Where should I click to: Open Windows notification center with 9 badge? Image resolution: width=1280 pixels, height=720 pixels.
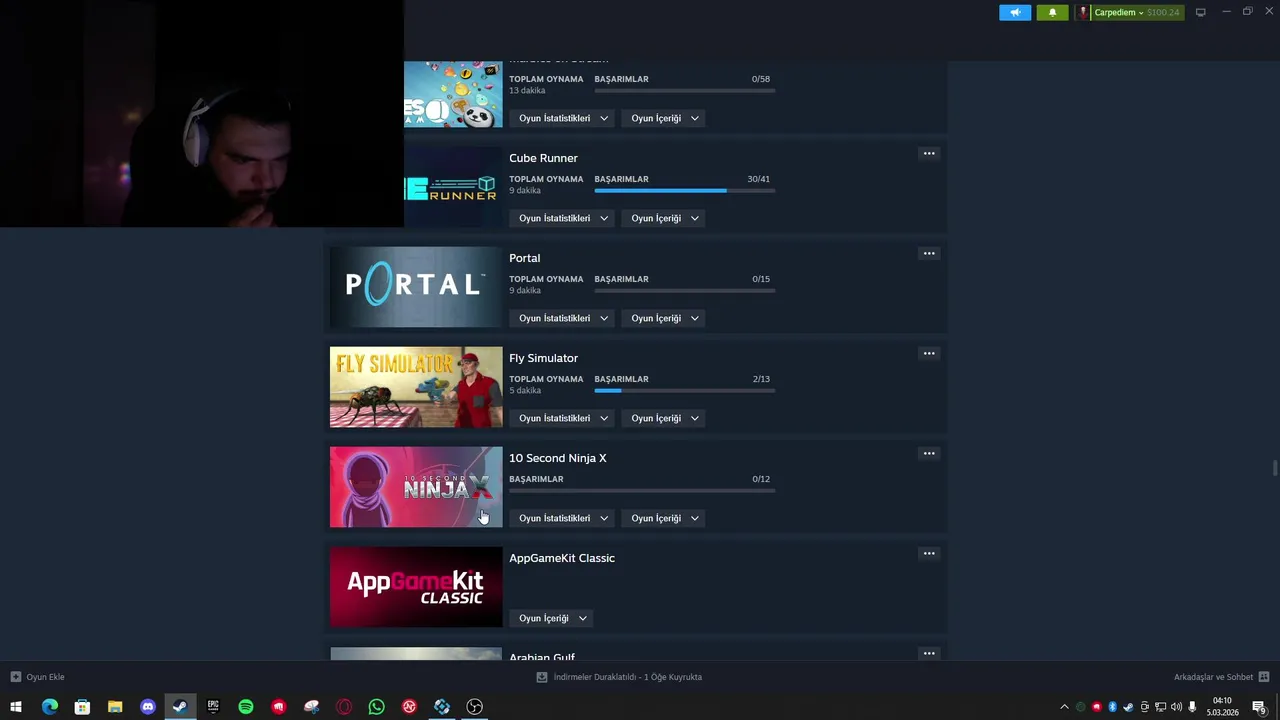click(1260, 707)
